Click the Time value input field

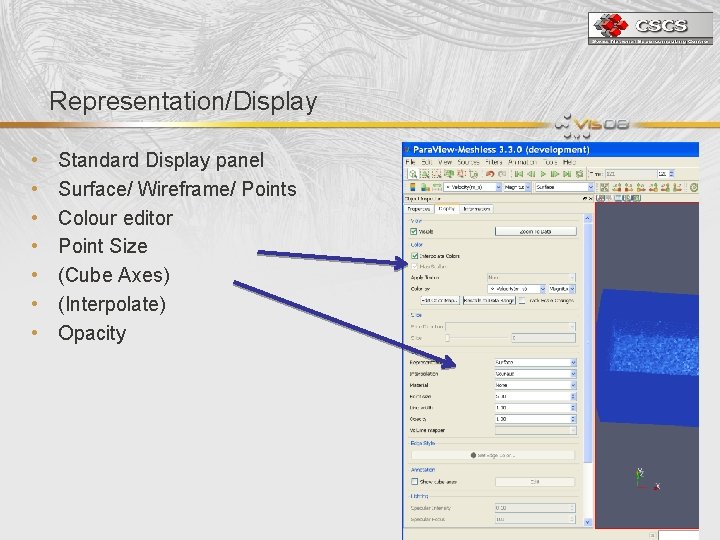tap(631, 174)
